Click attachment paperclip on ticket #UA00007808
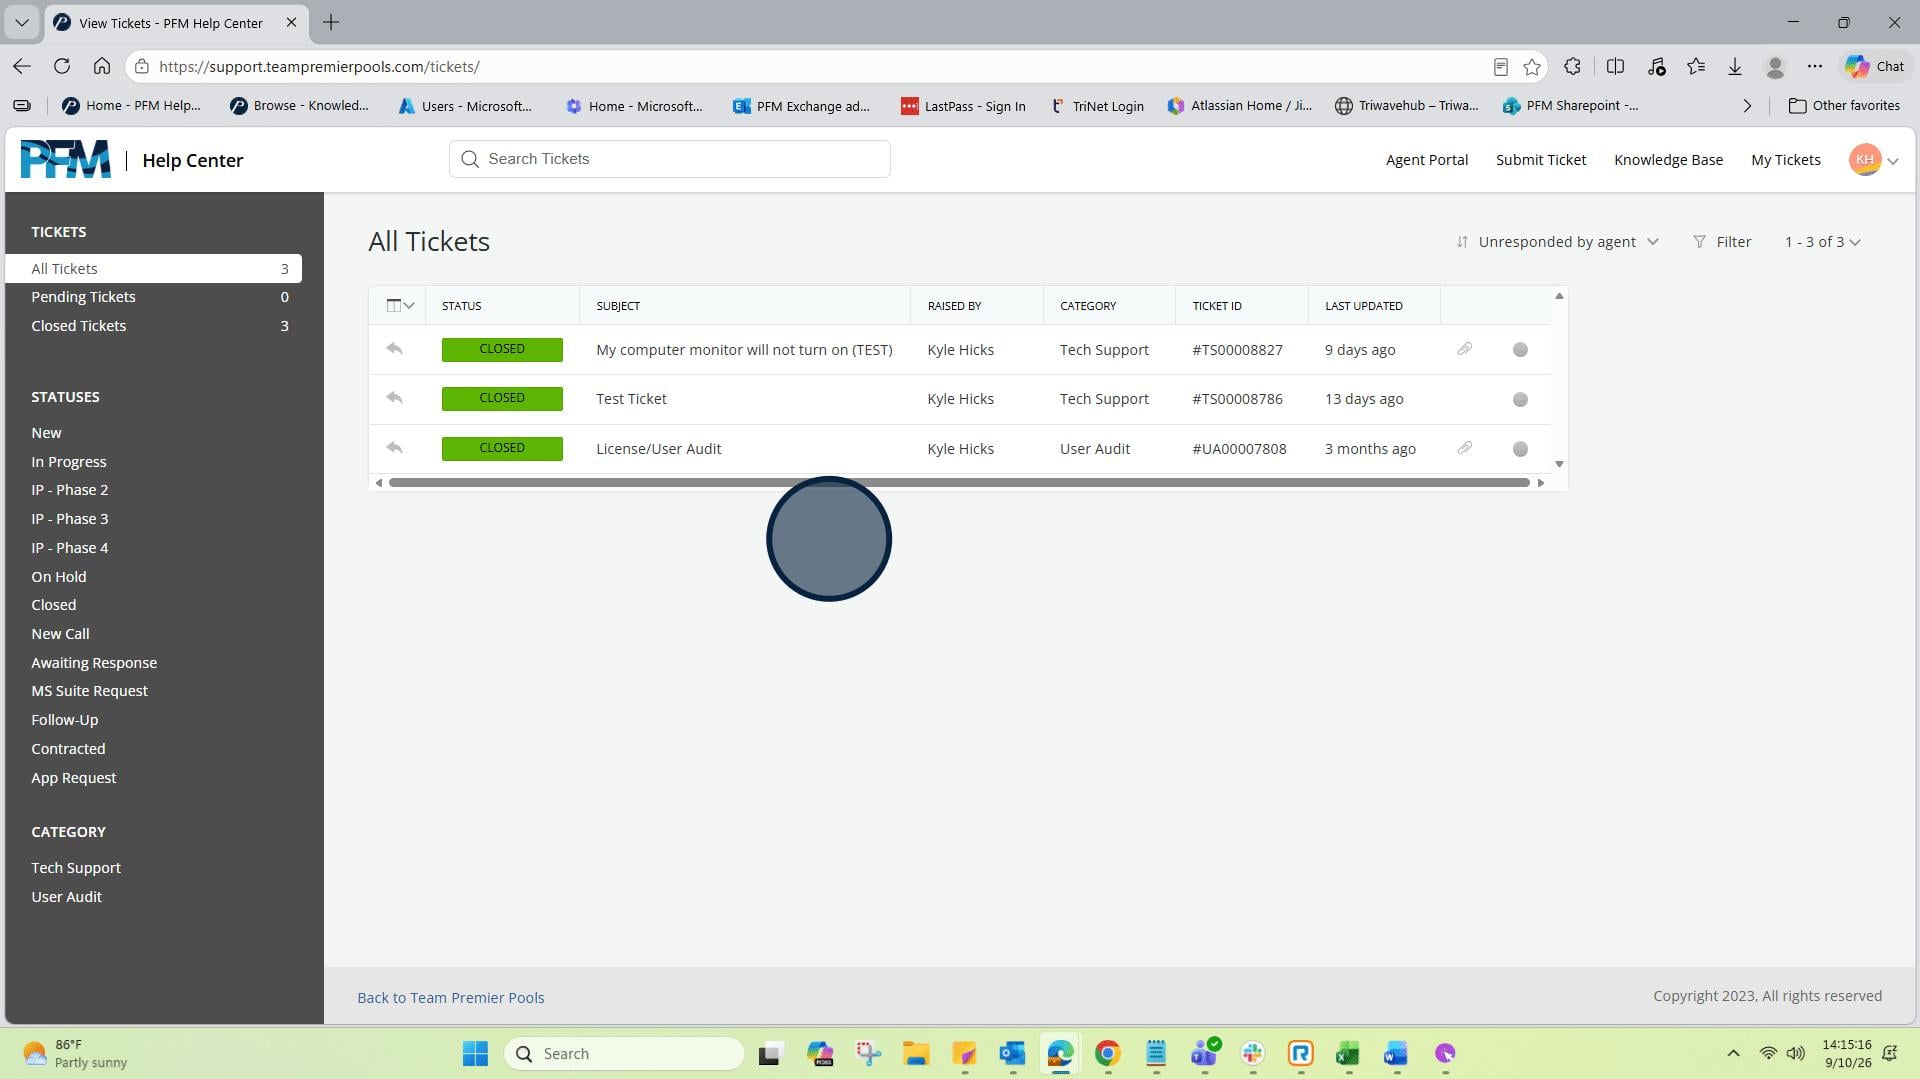This screenshot has height=1079, width=1920. pos(1464,448)
